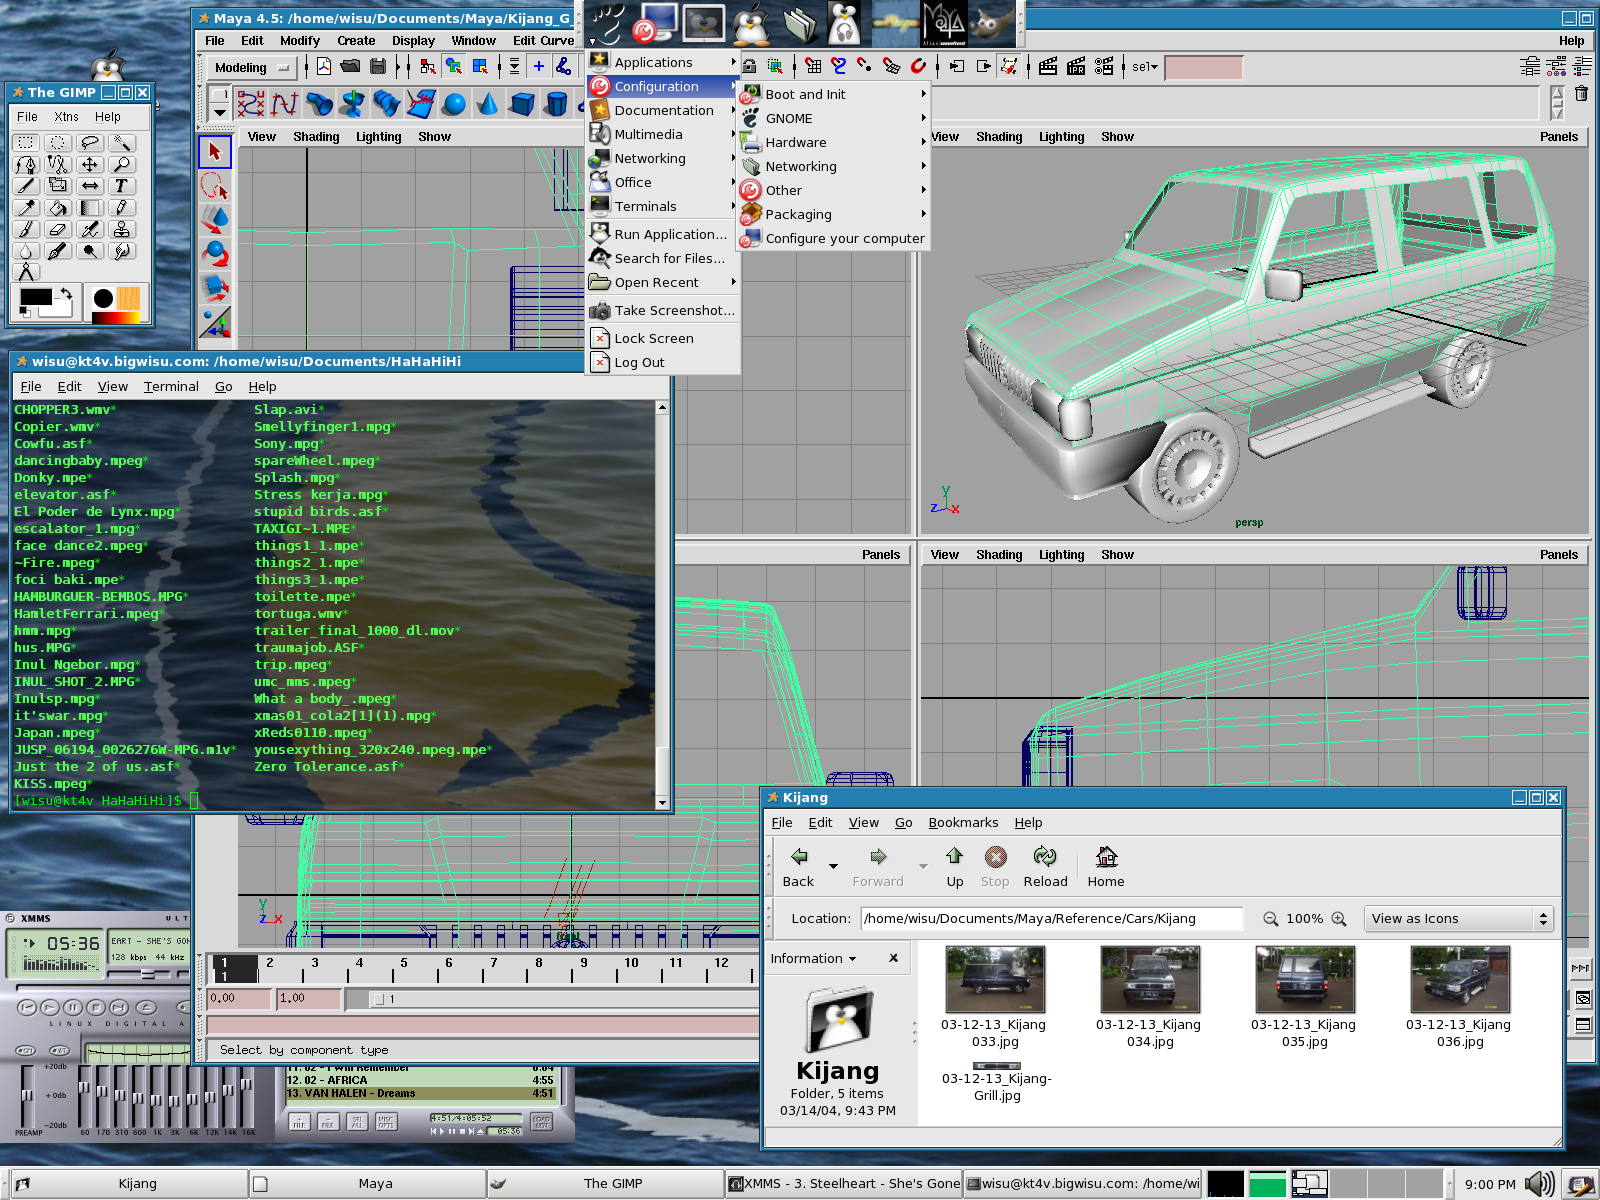Select GIMP measure compass tool
Viewport: 1600px width, 1200px height.
(26, 273)
